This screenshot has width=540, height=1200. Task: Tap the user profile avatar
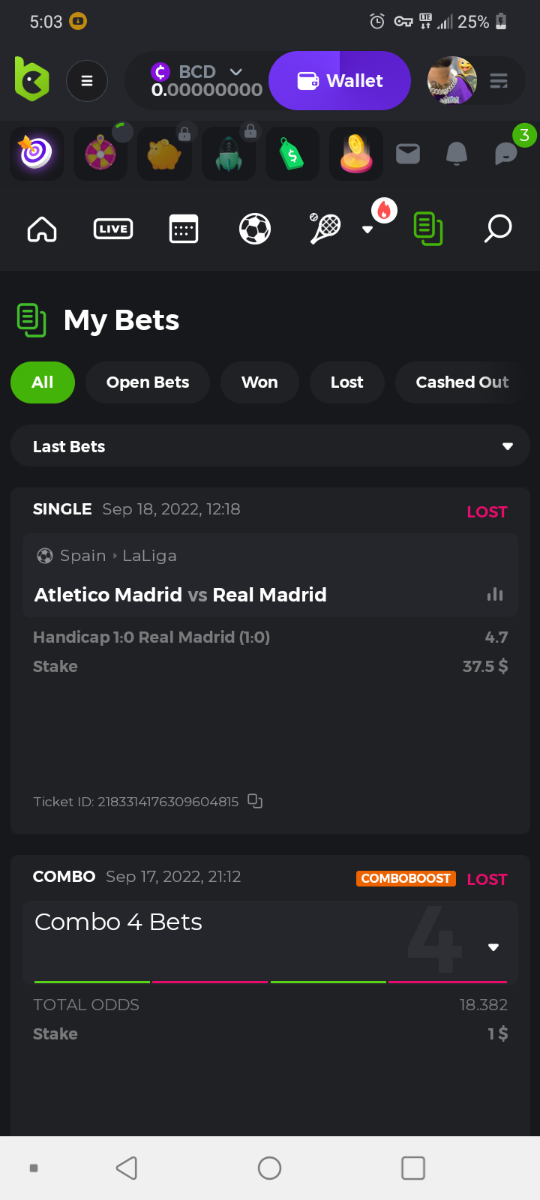pos(452,81)
